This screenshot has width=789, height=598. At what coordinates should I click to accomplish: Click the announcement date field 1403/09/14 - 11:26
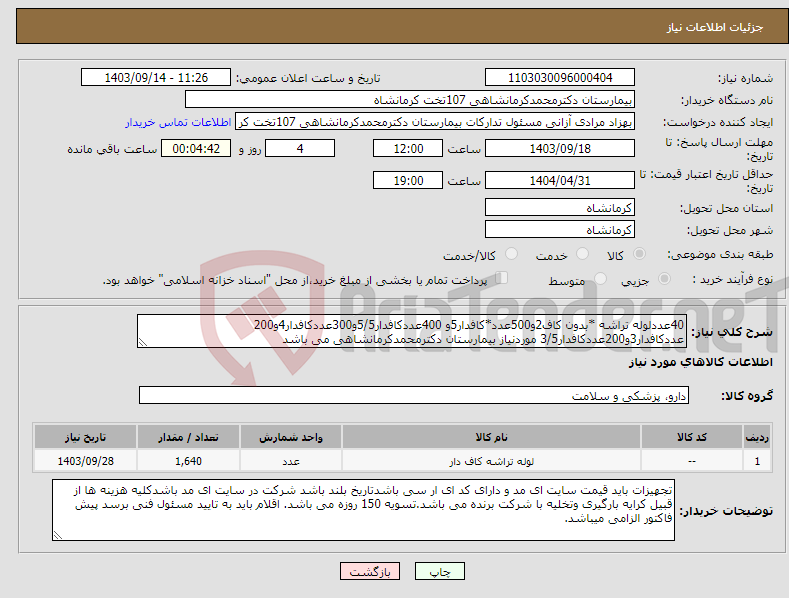(x=156, y=78)
